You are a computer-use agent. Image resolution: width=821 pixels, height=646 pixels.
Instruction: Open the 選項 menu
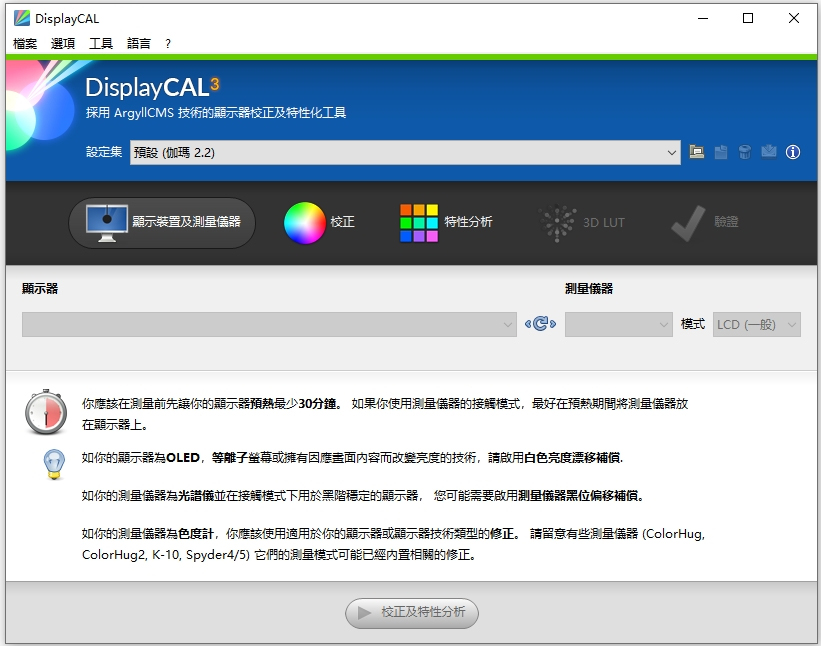(63, 43)
